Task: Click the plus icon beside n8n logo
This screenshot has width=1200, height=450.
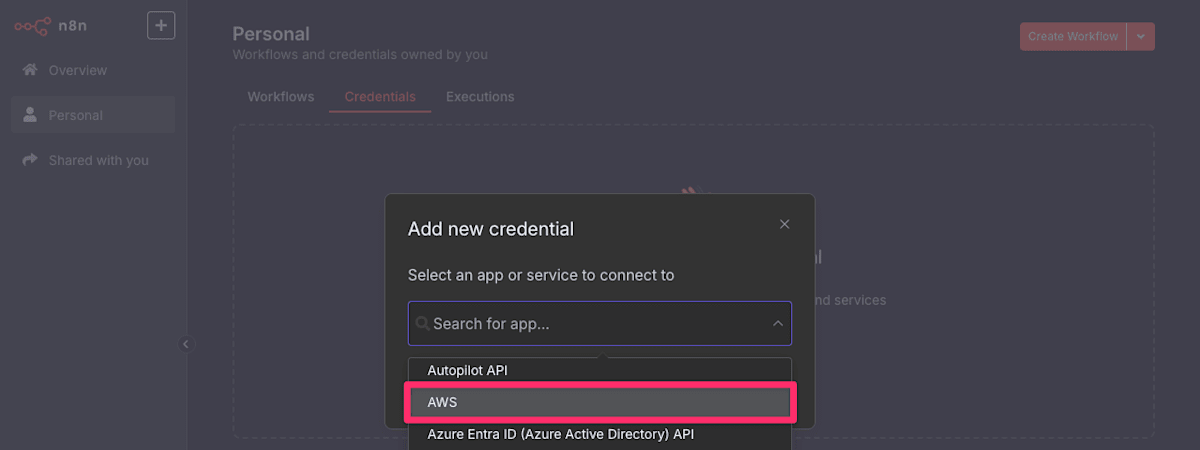Action: (161, 25)
